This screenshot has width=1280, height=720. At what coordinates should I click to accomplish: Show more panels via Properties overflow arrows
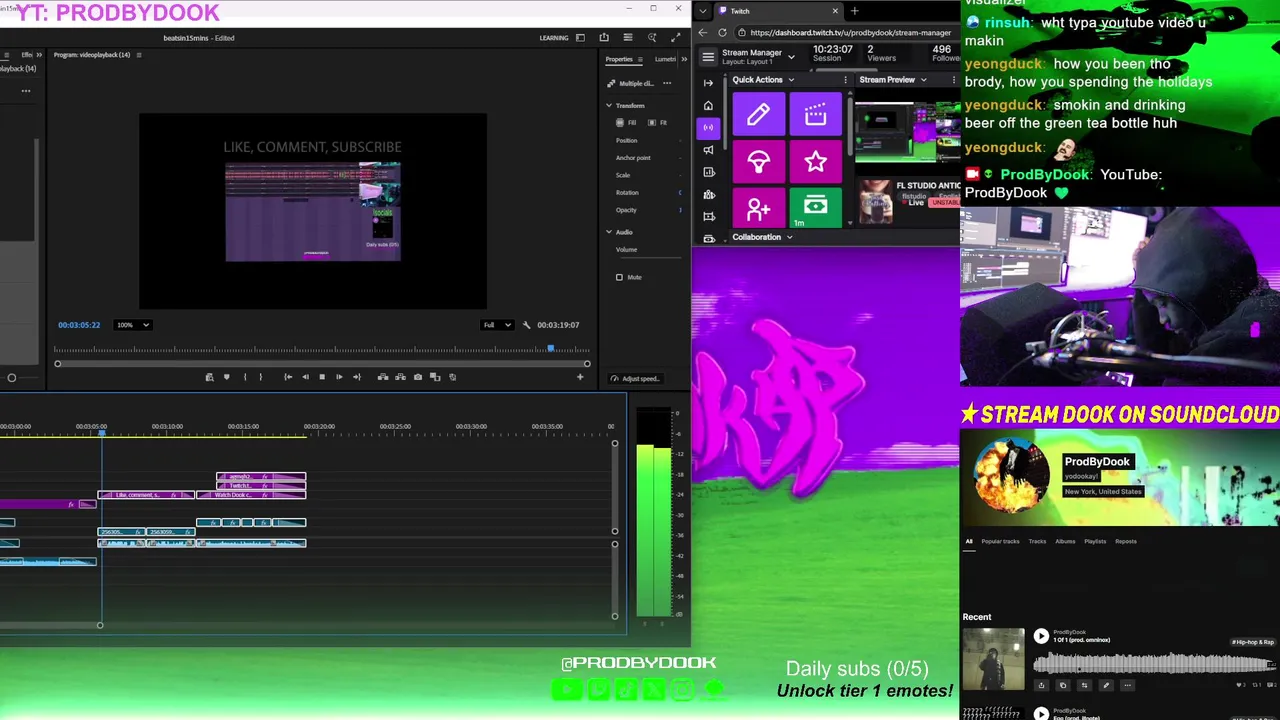click(684, 59)
